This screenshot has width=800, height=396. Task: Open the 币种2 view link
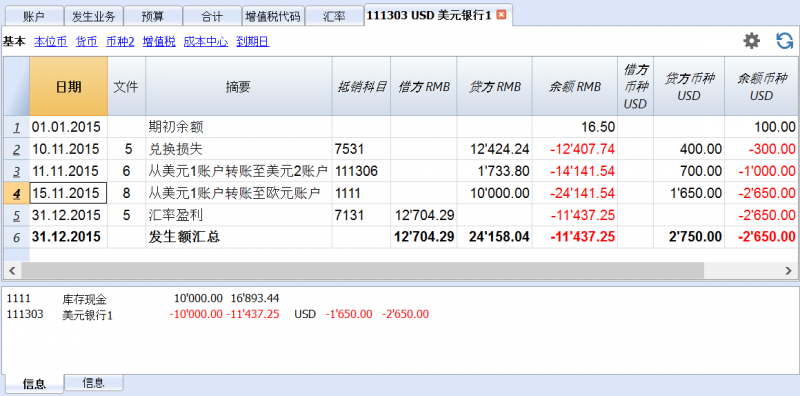click(120, 42)
